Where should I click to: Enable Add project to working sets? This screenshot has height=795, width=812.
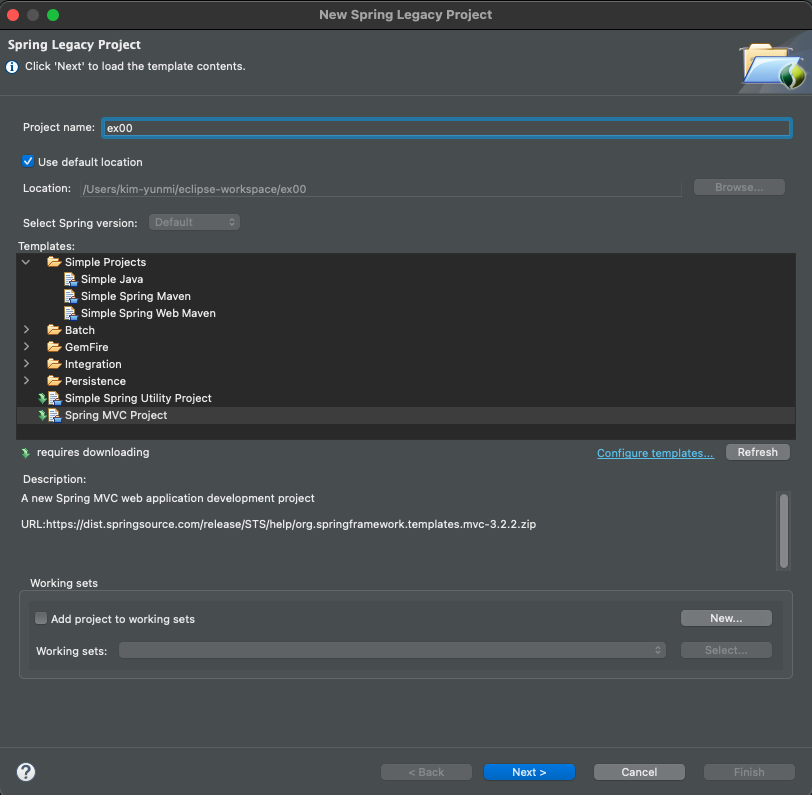tap(40, 618)
